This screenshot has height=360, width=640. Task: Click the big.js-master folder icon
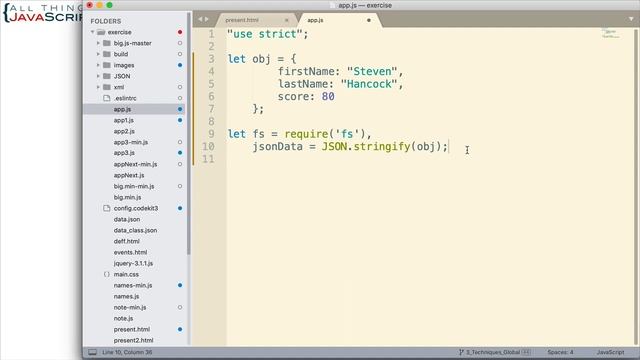coord(107,43)
